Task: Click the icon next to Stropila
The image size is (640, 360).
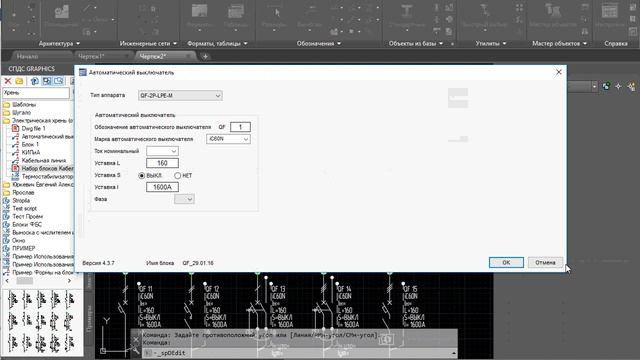Action: (x=6, y=200)
